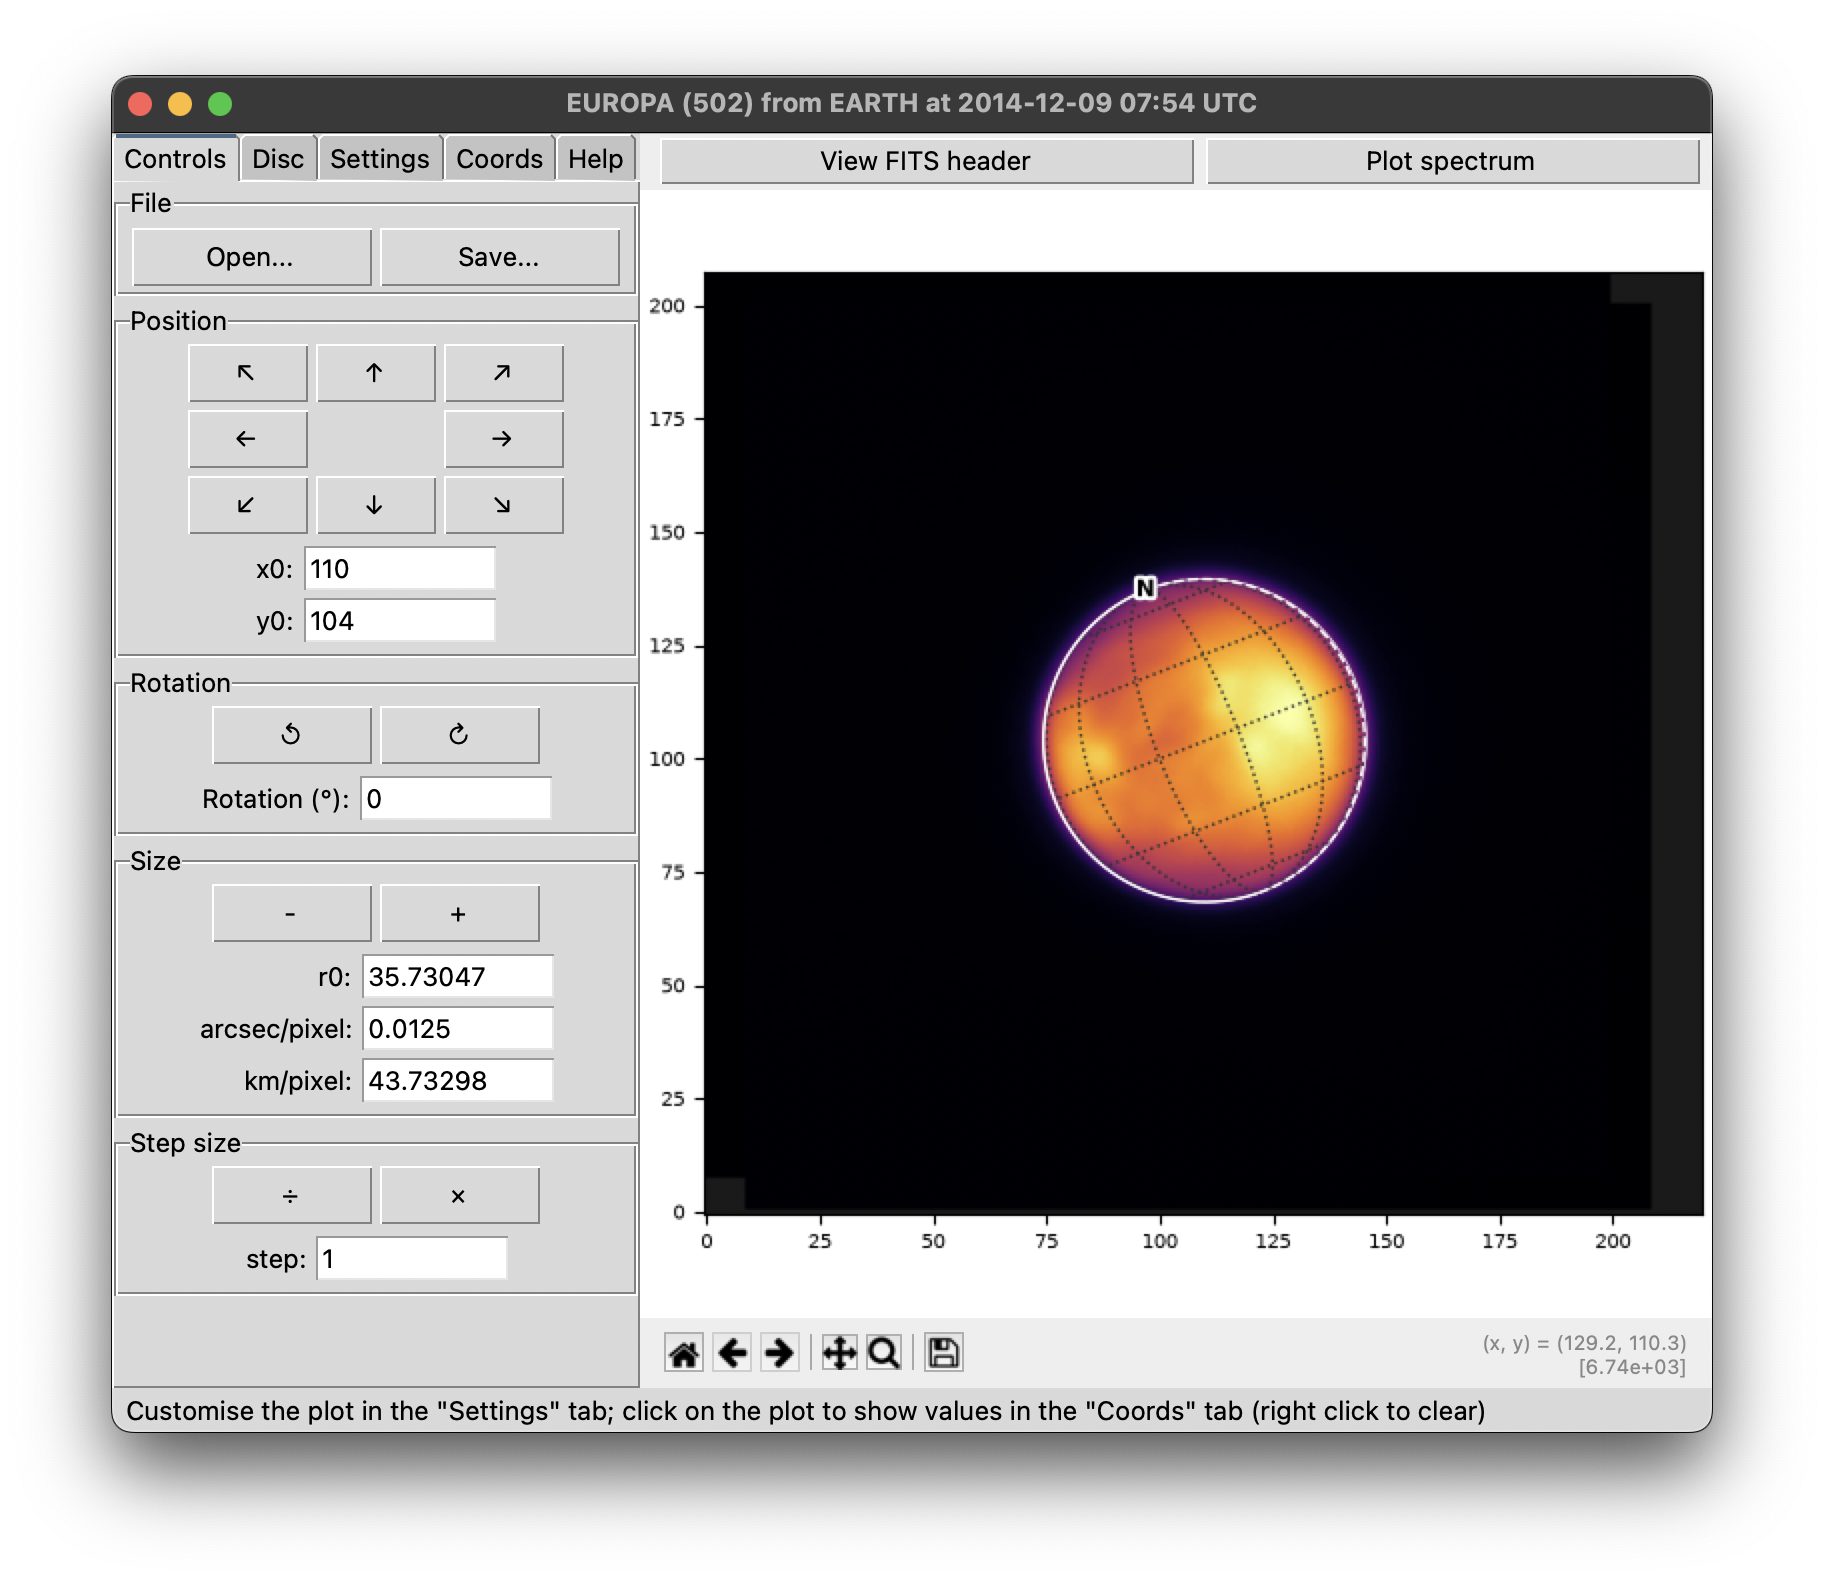Open the Settings tab
Image resolution: width=1824 pixels, height=1580 pixels.
(380, 159)
